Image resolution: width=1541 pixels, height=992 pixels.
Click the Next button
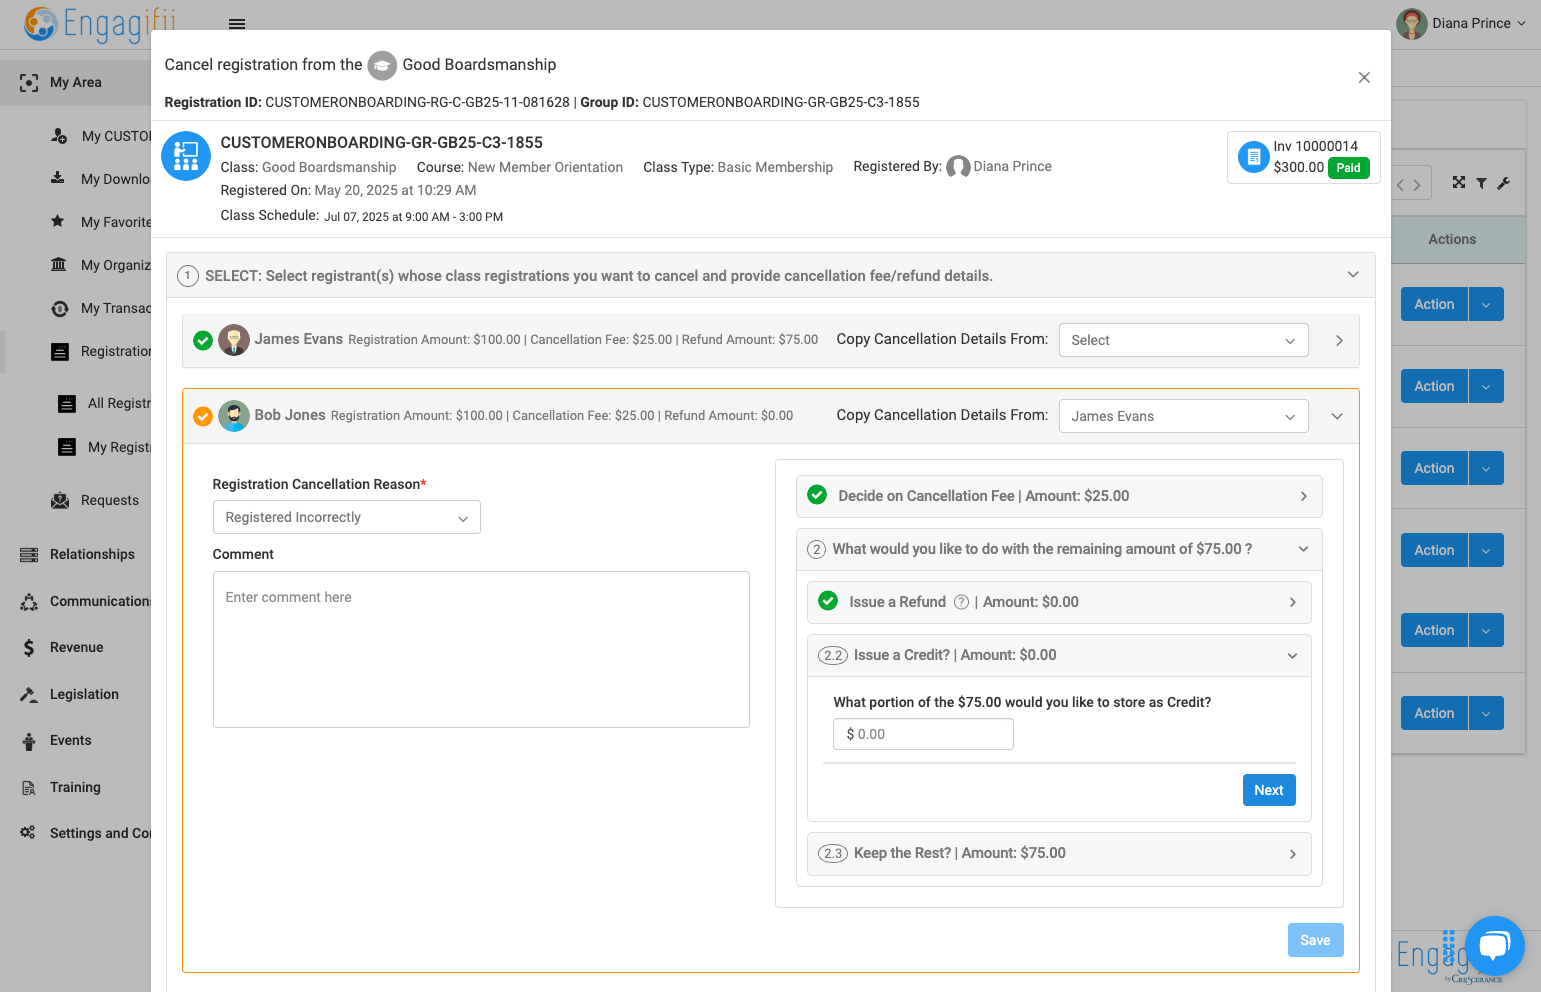pyautogui.click(x=1269, y=790)
